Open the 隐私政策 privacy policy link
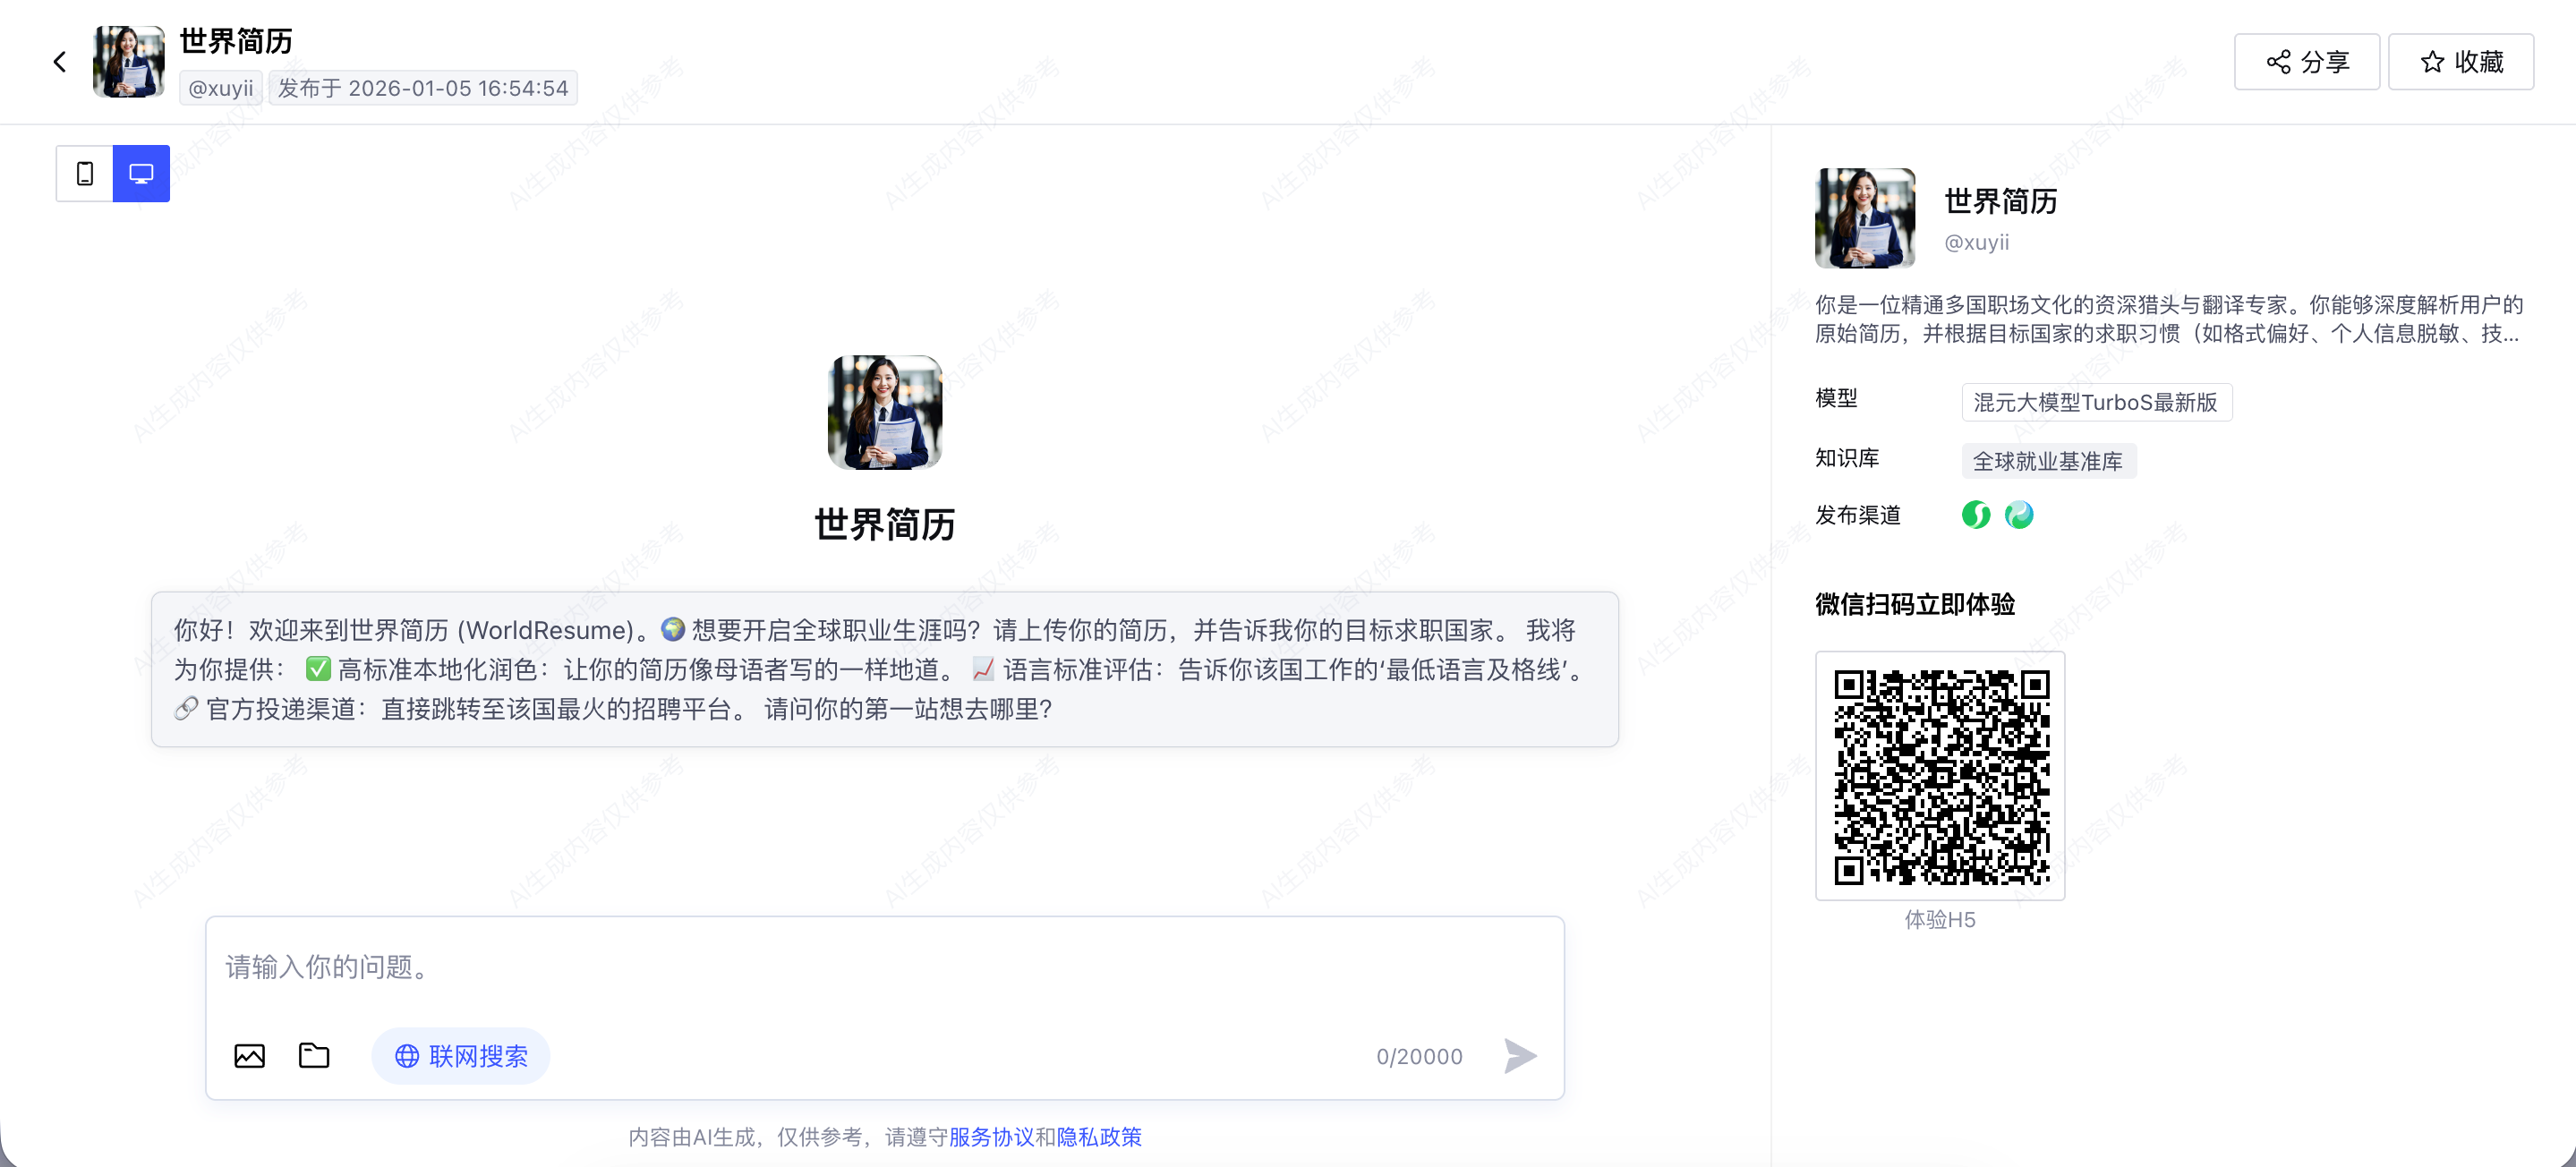The height and width of the screenshot is (1167, 2576). (1099, 1137)
